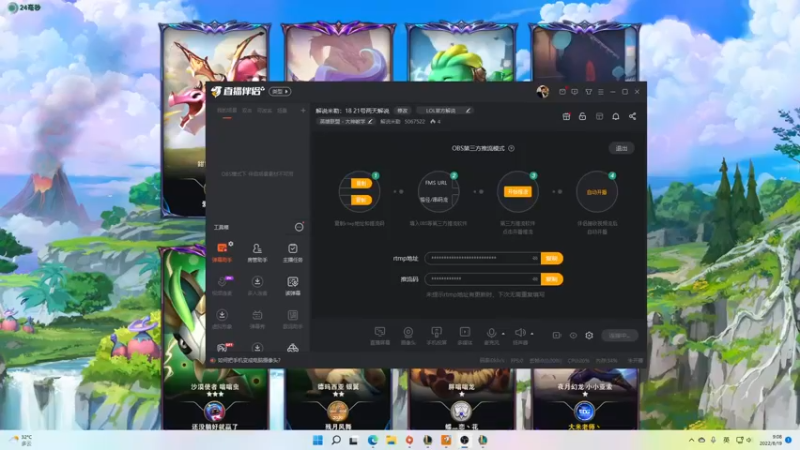Click the upper copy button in step one
Screen dimensions: 800x450
coord(361,183)
